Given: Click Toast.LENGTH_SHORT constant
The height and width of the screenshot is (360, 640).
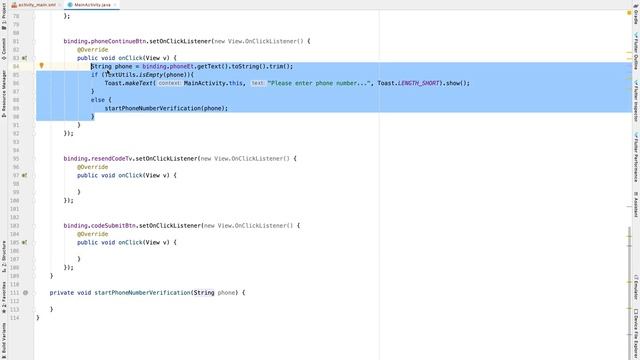Looking at the screenshot, I should (408, 83).
